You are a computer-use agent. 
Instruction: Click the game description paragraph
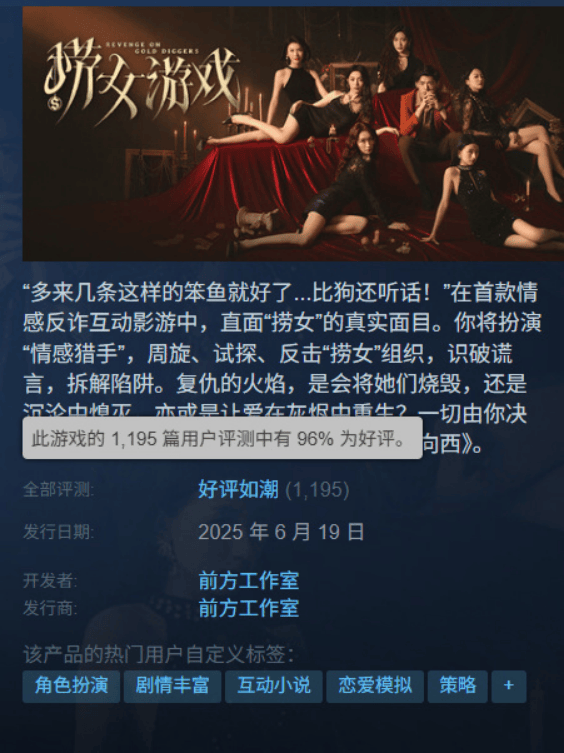pyautogui.click(x=282, y=367)
